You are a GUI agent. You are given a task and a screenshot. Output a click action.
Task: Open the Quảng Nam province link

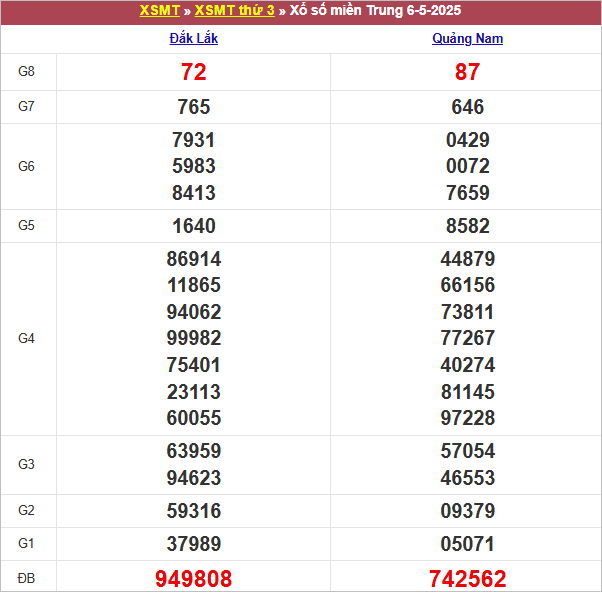pos(467,38)
